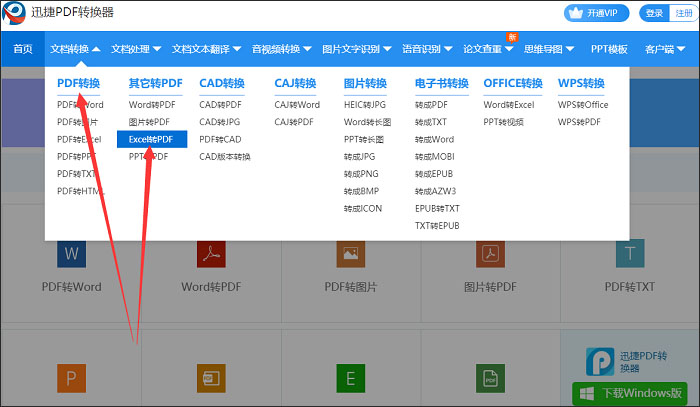
Task: Choose 转成ICON under 图片转换
Action: click(363, 208)
